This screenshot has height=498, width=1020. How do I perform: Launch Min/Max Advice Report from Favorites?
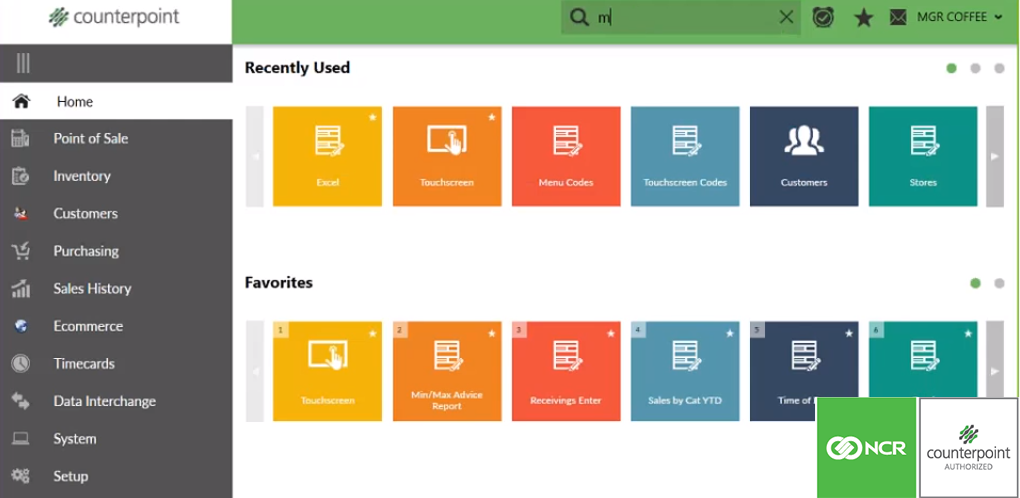[446, 370]
